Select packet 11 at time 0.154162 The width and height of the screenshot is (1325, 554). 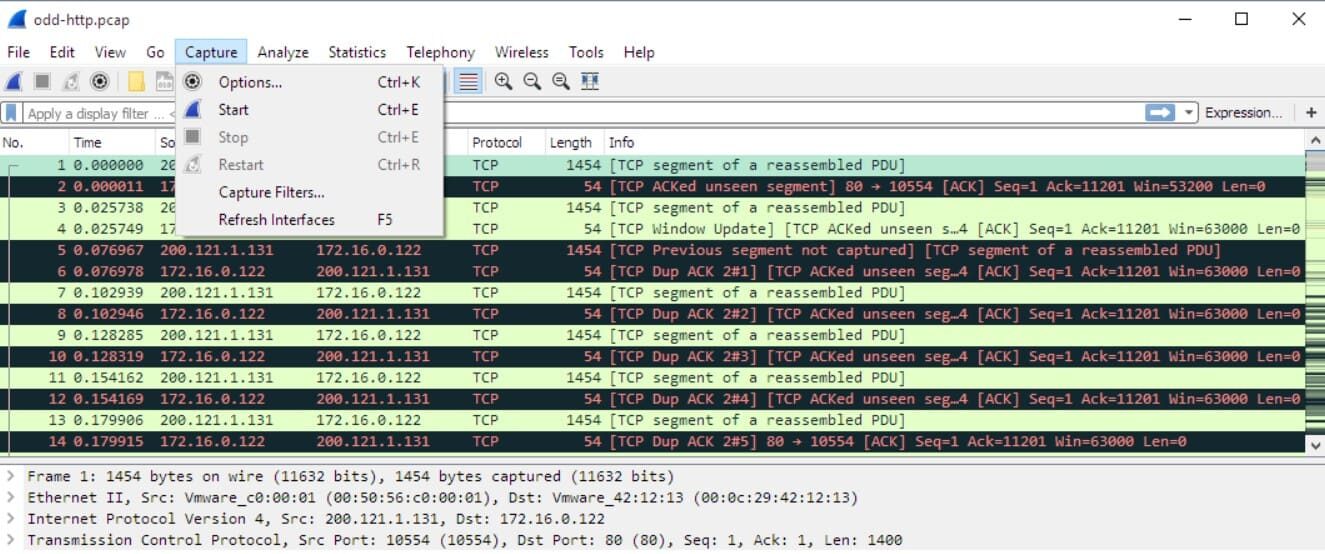(653, 378)
